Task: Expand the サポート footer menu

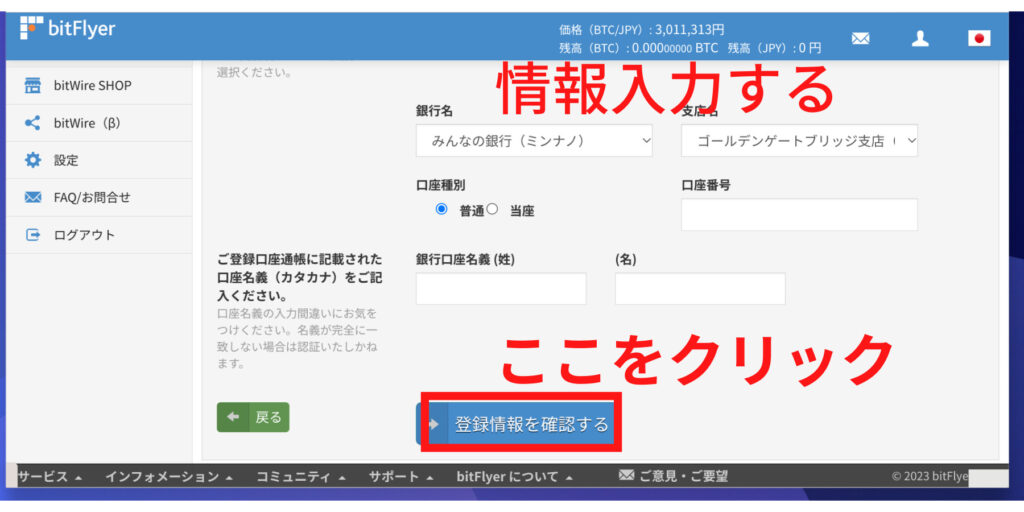Action: pyautogui.click(x=400, y=476)
